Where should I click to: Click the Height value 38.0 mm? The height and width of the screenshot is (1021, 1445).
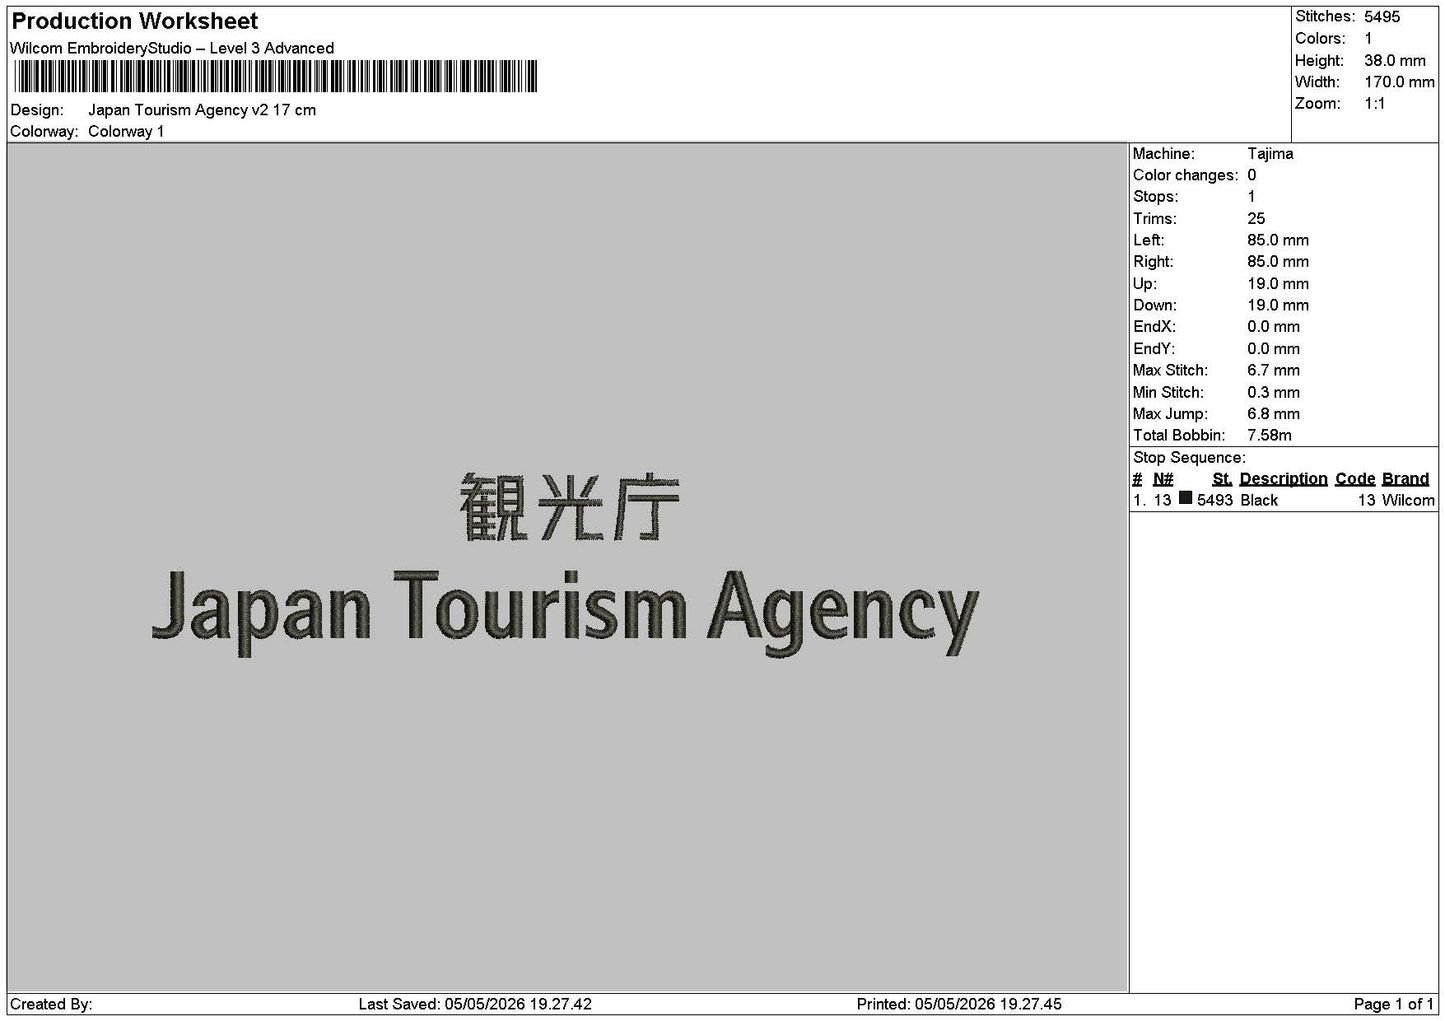pyautogui.click(x=1395, y=61)
